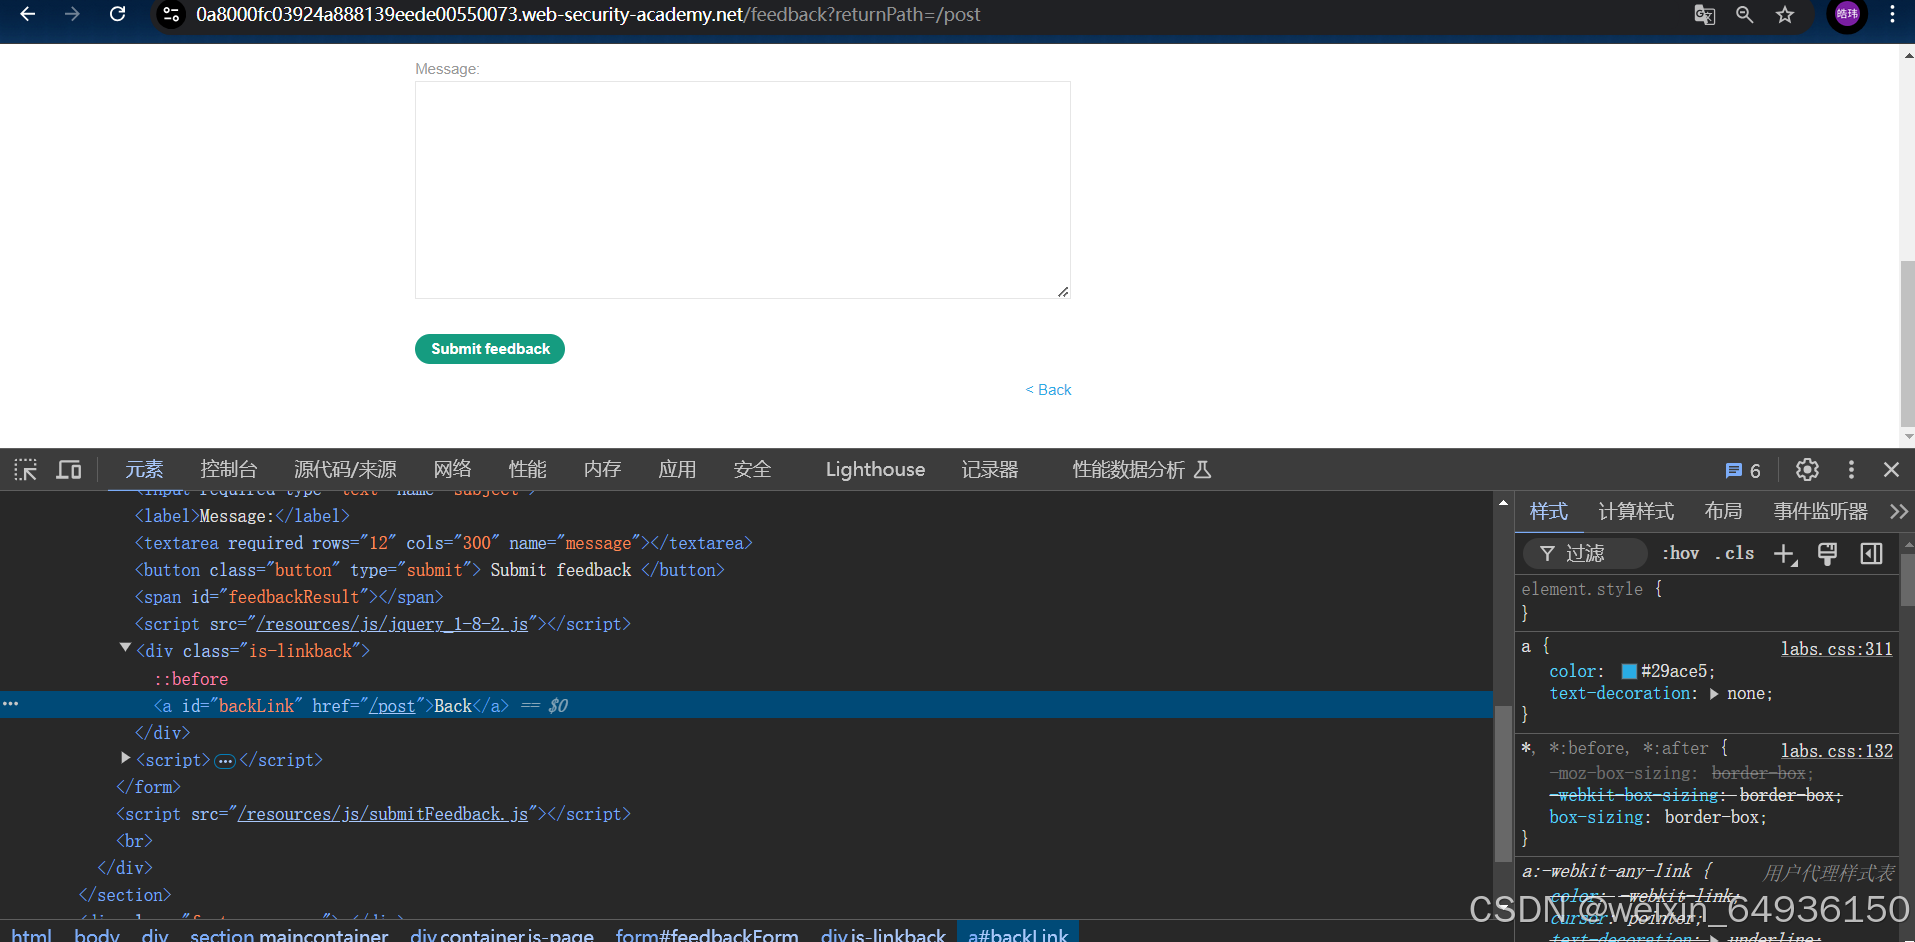Activate the DevTools element inspector tool

[x=26, y=470]
